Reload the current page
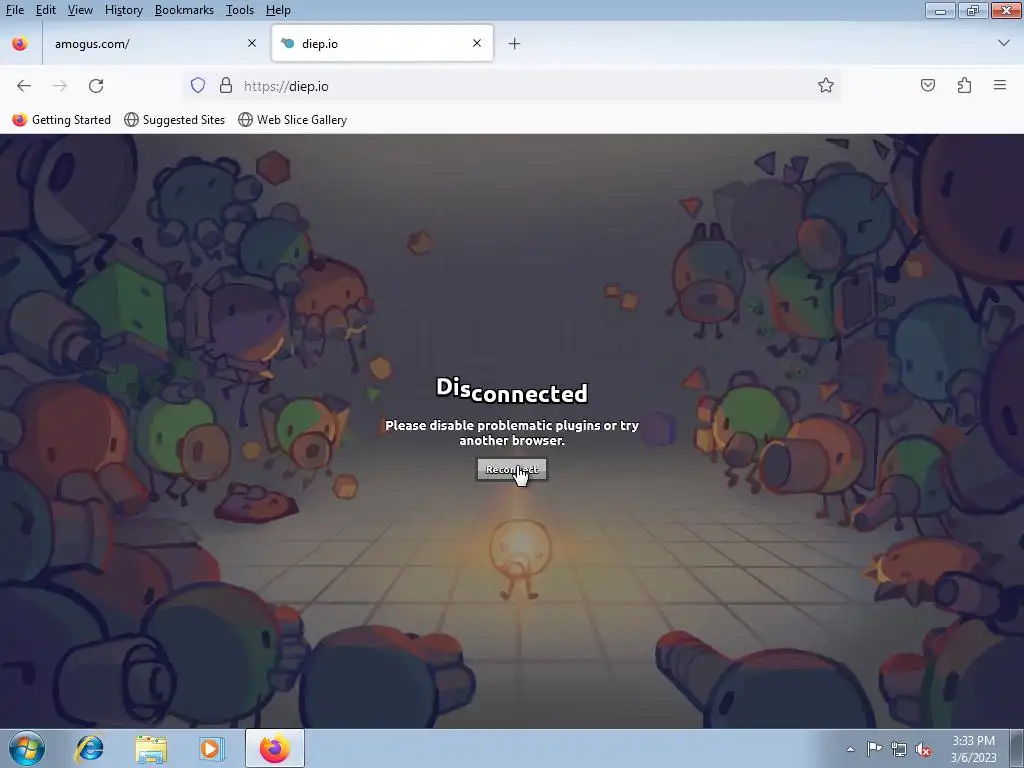This screenshot has height=768, width=1024. tap(96, 86)
